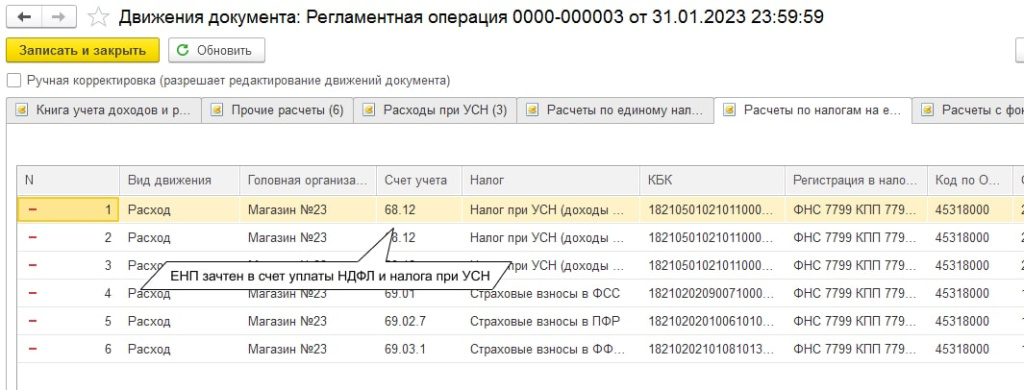Click Расход cell in row 2
This screenshot has width=1024, height=390.
point(179,238)
